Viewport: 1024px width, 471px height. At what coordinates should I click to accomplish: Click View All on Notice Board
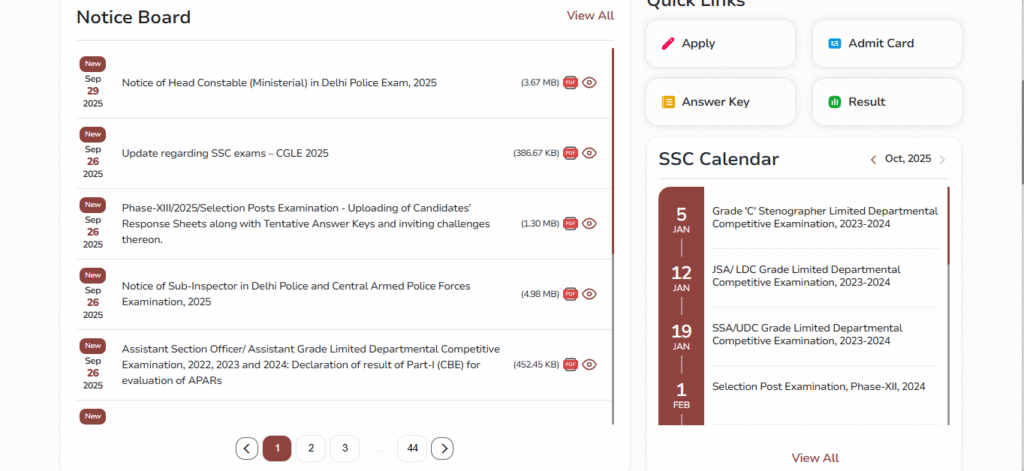coord(590,16)
